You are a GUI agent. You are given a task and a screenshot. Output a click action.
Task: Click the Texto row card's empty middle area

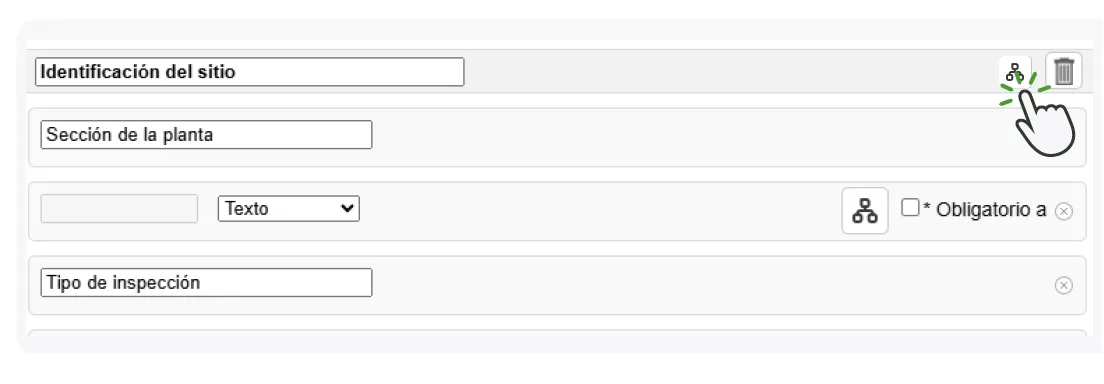598,211
